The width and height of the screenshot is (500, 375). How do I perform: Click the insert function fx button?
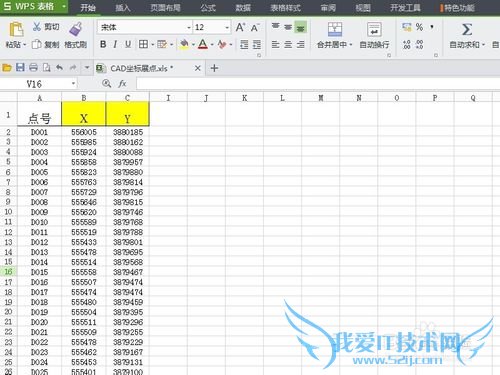coord(122,84)
